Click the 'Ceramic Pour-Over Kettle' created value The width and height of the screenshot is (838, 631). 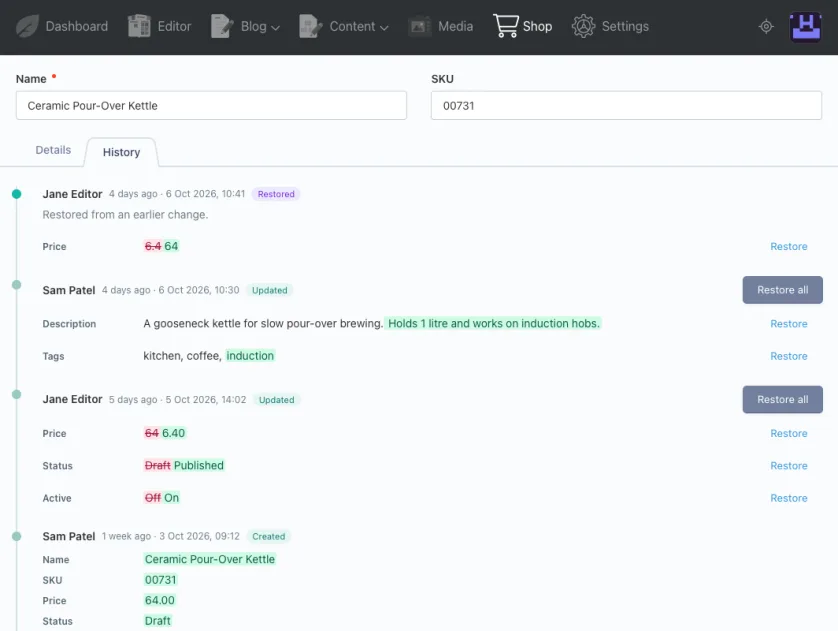[x=210, y=559]
